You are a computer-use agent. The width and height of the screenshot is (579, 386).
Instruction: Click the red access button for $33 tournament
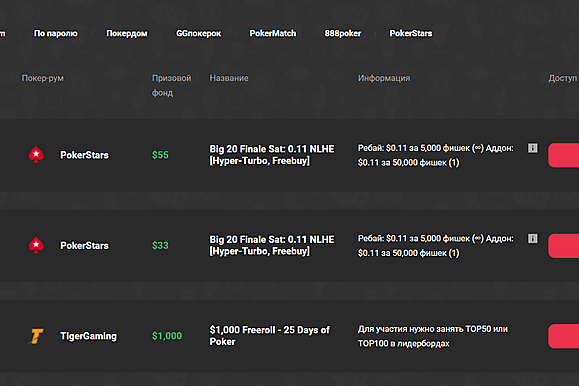(x=563, y=246)
